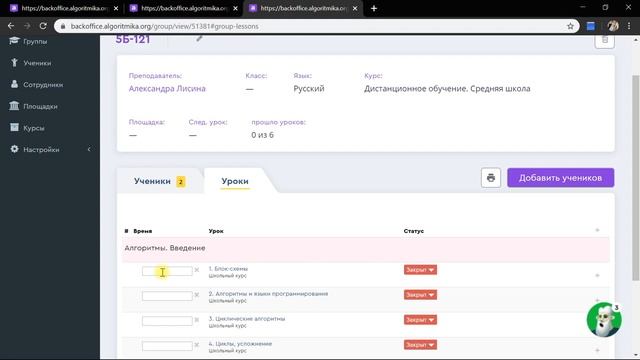Screen dimensions: 640x360
Task: Click the Настройки gear icon
Action: click(14, 149)
